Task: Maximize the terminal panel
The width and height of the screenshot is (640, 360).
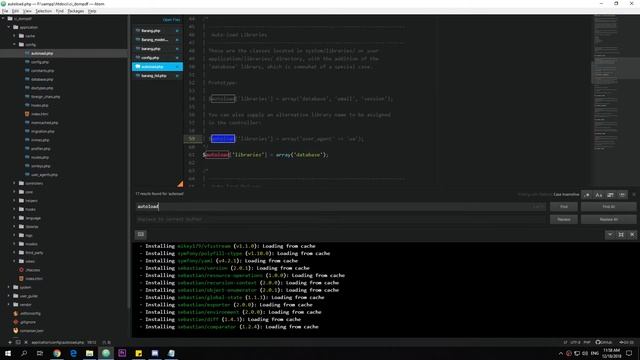Action: click(621, 235)
